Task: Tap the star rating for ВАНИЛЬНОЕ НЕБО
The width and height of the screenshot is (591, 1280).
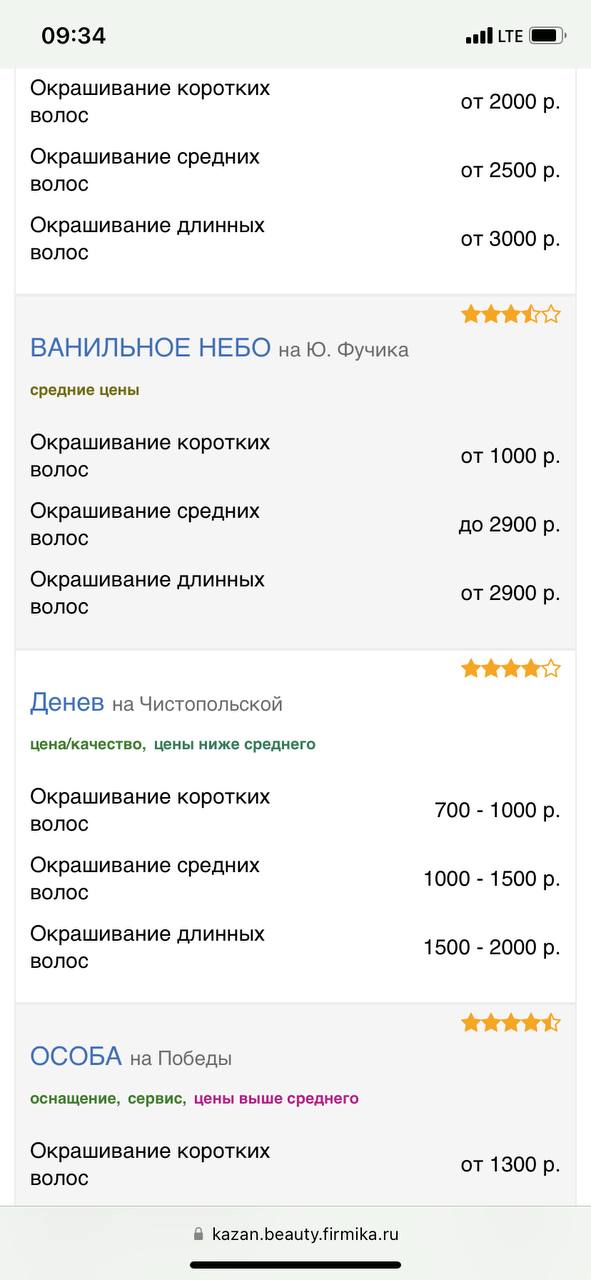Action: tap(511, 314)
